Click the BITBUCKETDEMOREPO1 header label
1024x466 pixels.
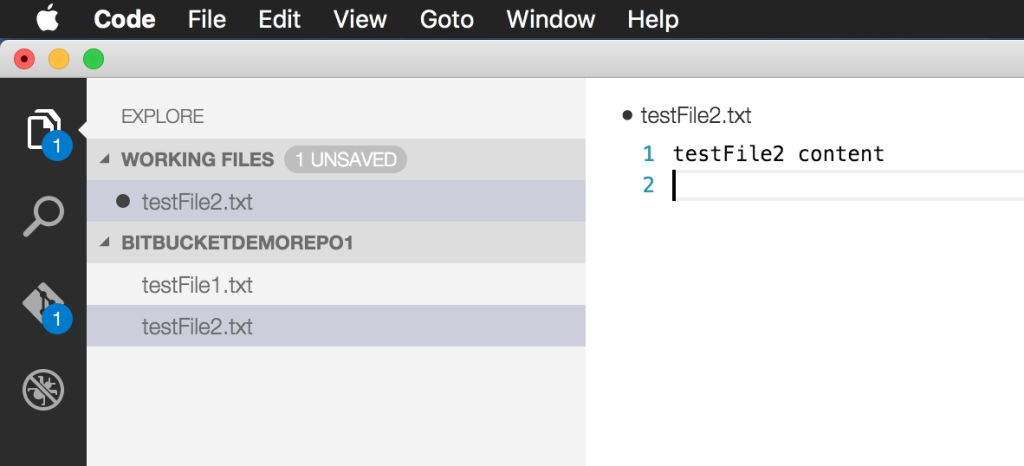(x=237, y=243)
